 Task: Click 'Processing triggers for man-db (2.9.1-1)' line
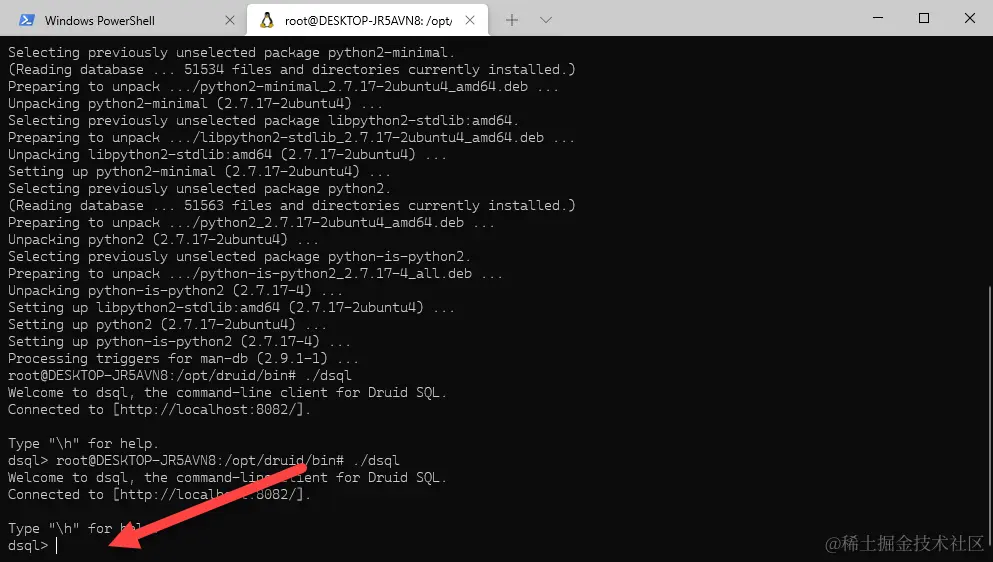pos(183,359)
